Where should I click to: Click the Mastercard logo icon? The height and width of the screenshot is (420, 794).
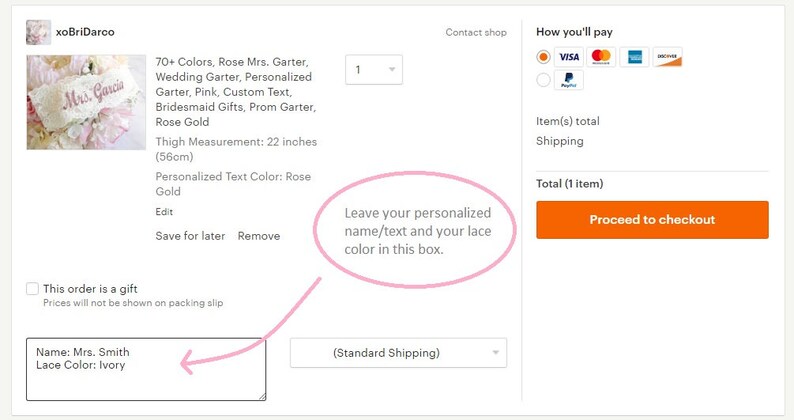point(601,57)
